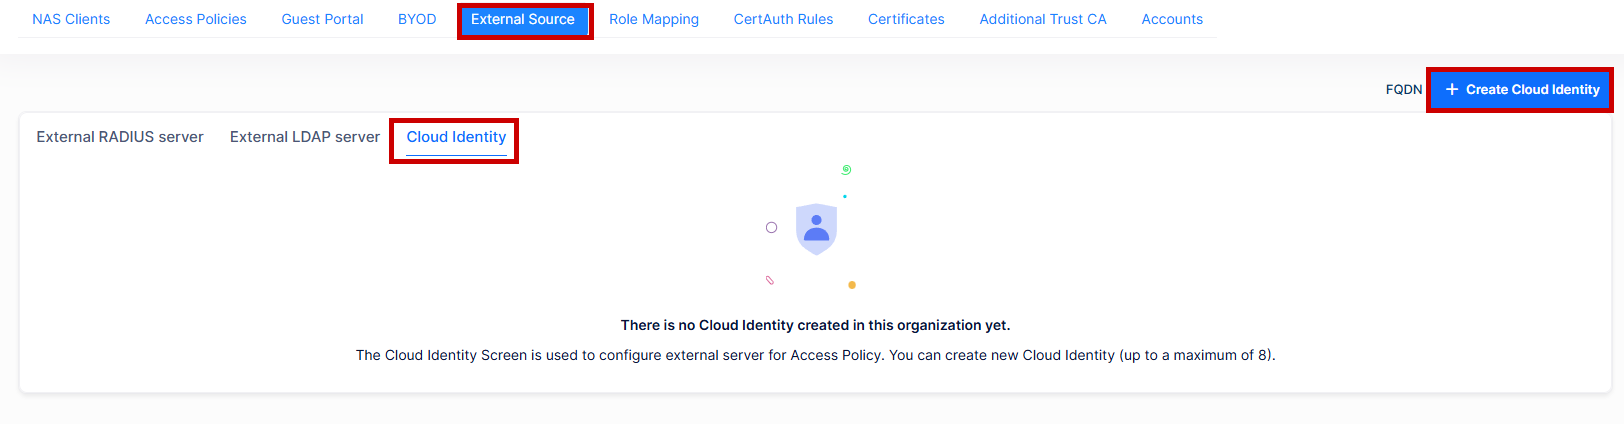The height and width of the screenshot is (424, 1624).
Task: Click the Create Cloud Identity button
Action: 1521,89
